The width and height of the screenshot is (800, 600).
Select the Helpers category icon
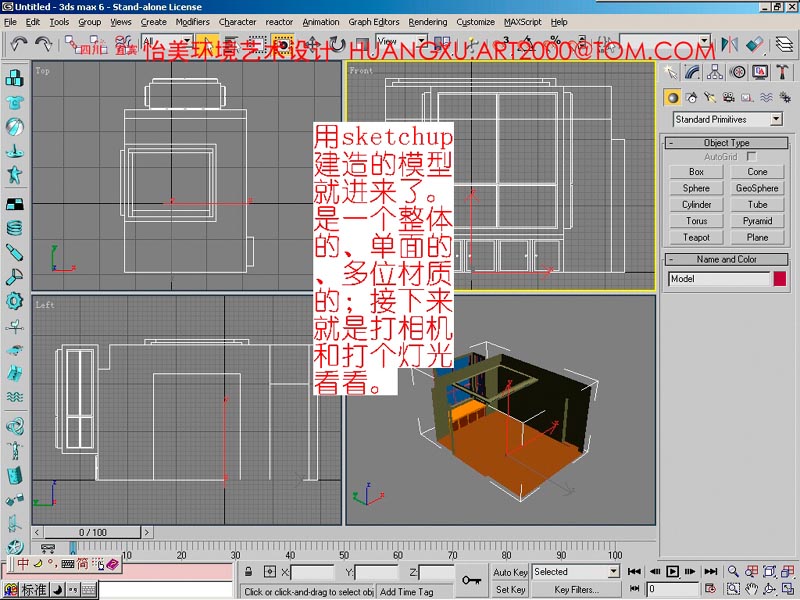pyautogui.click(x=747, y=97)
